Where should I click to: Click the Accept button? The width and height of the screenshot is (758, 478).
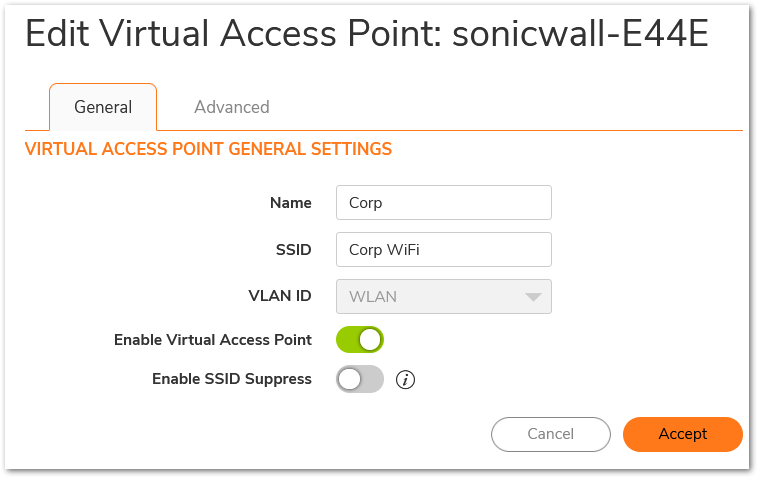[x=683, y=434]
